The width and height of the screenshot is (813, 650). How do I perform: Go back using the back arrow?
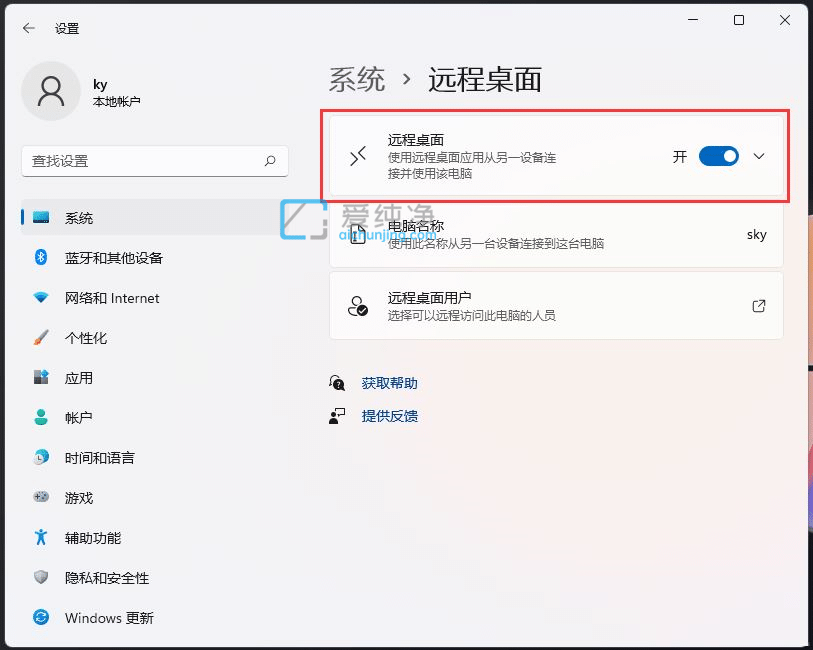(29, 28)
